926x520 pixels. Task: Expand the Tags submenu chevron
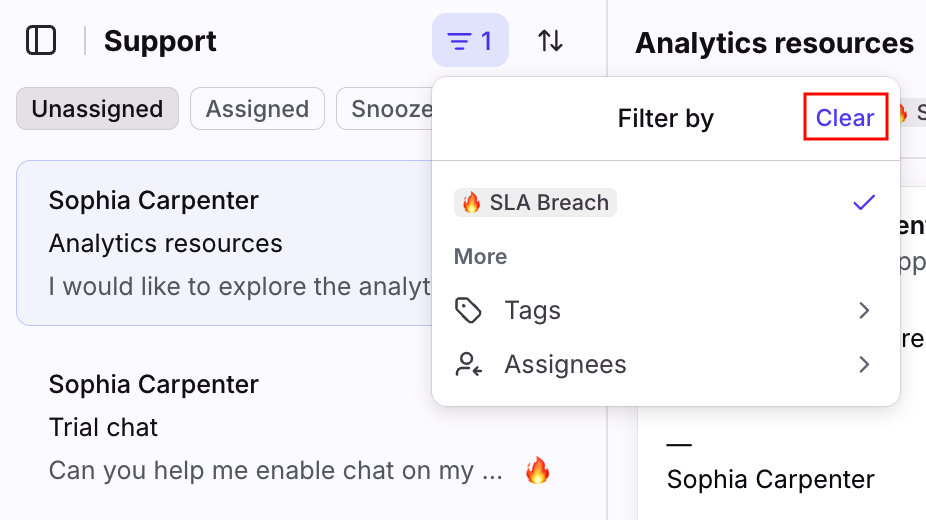[865, 310]
